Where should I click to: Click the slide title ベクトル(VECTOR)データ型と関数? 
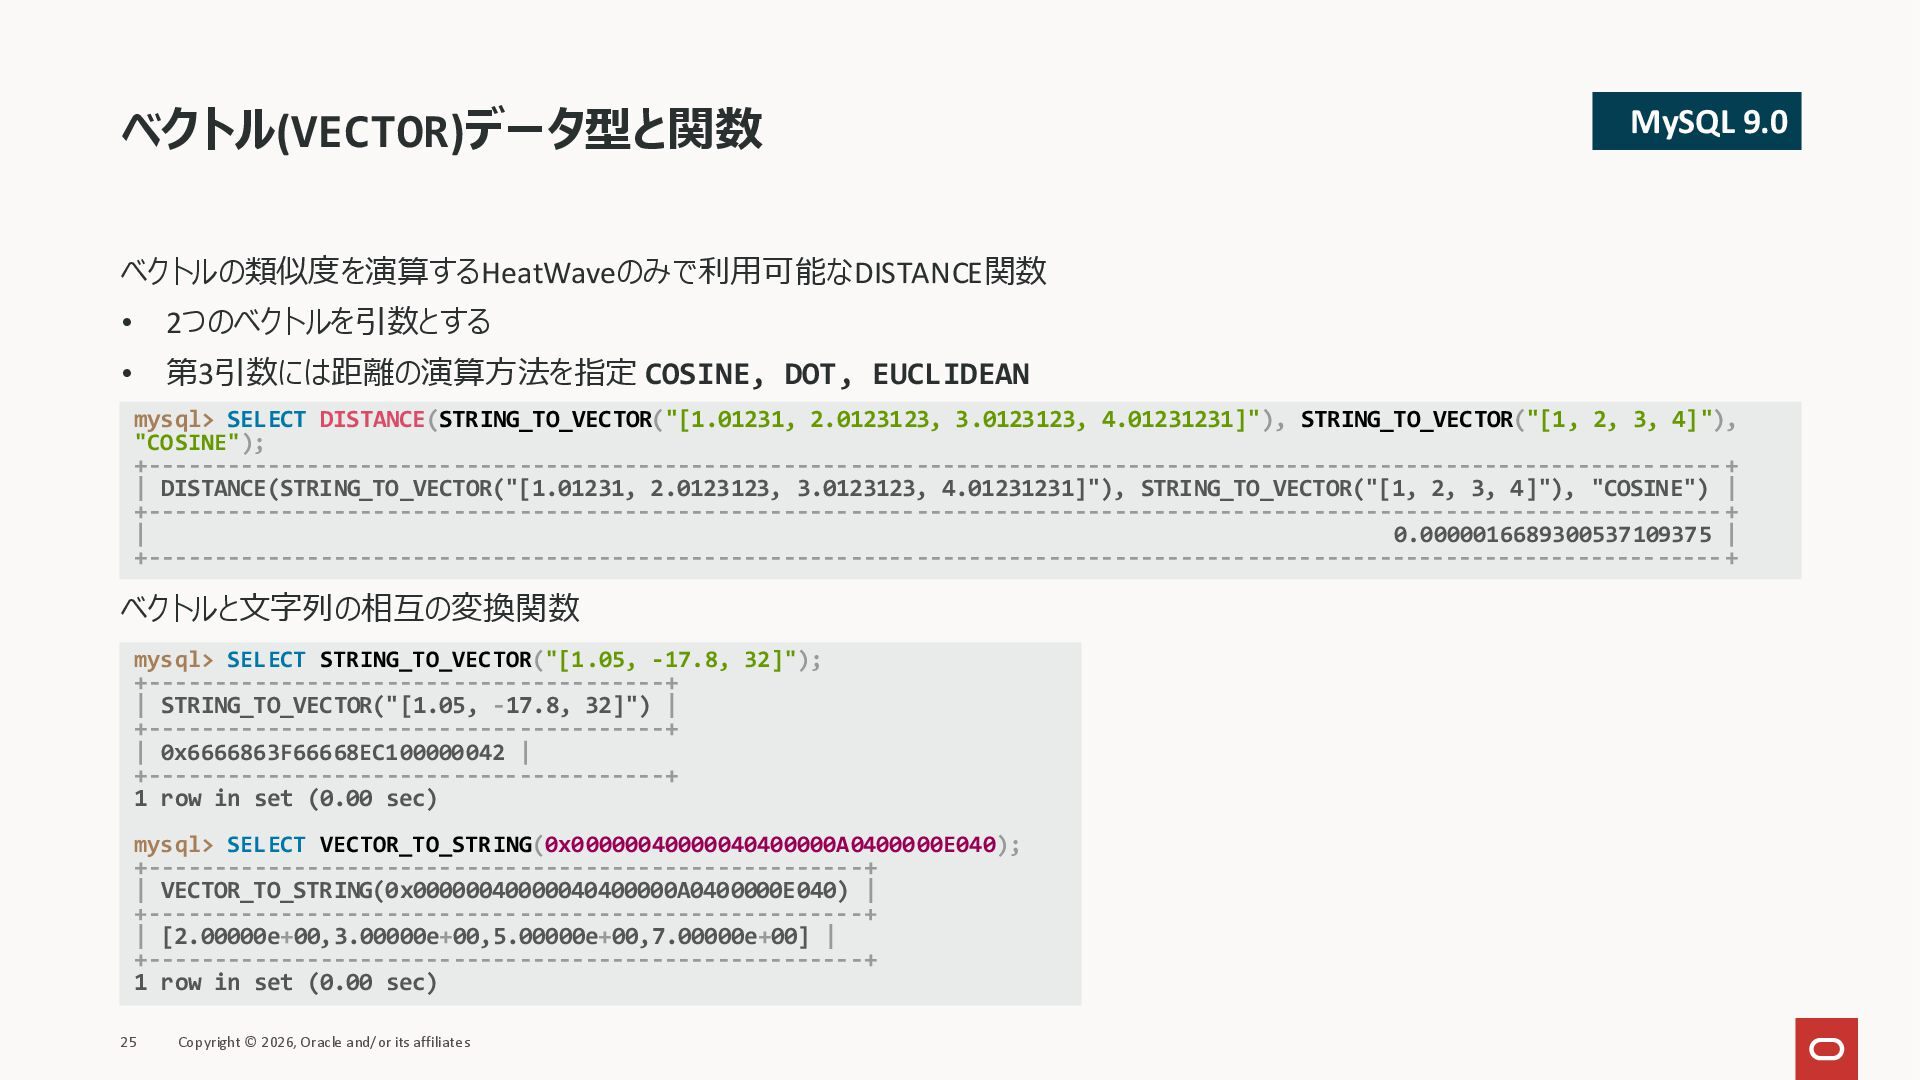pyautogui.click(x=441, y=130)
